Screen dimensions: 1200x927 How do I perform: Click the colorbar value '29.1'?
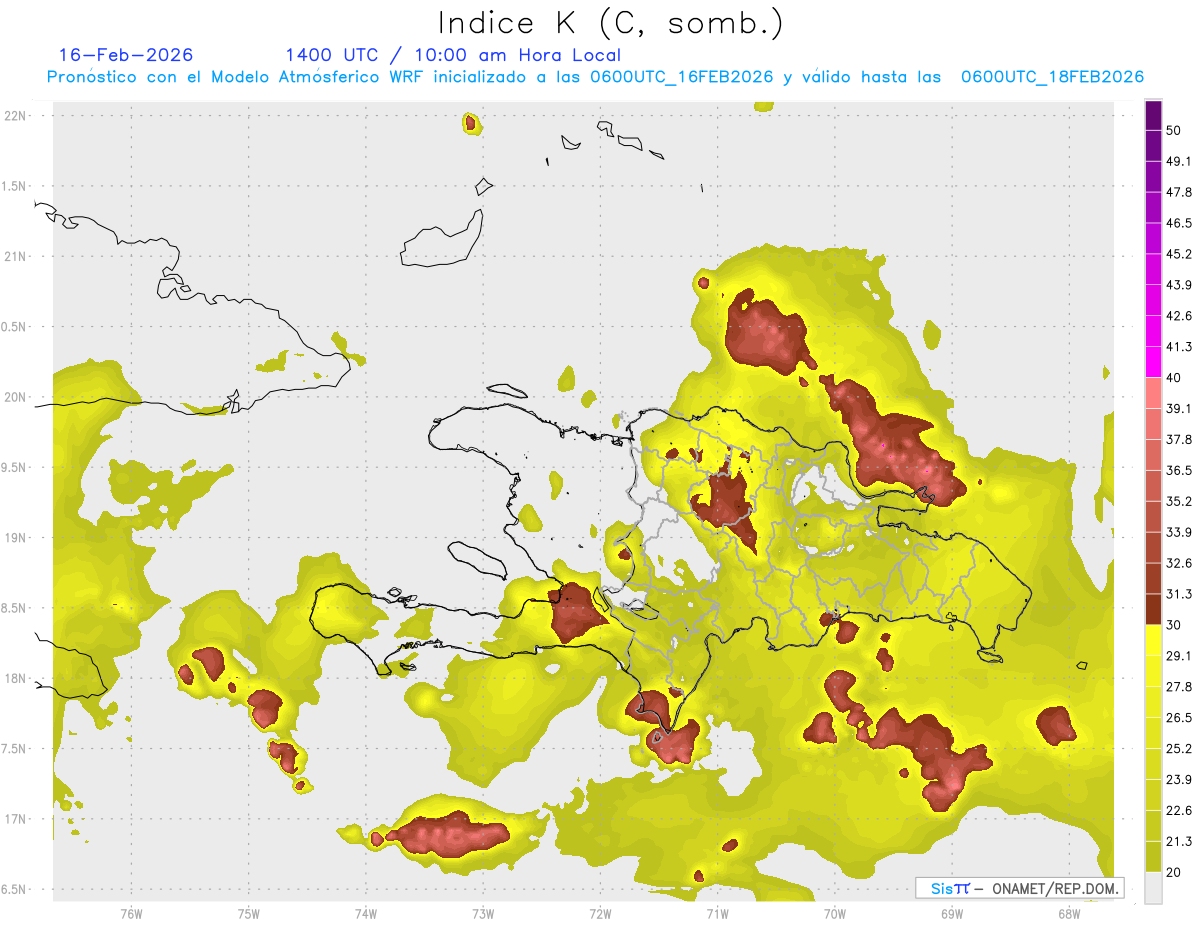(x=1178, y=656)
